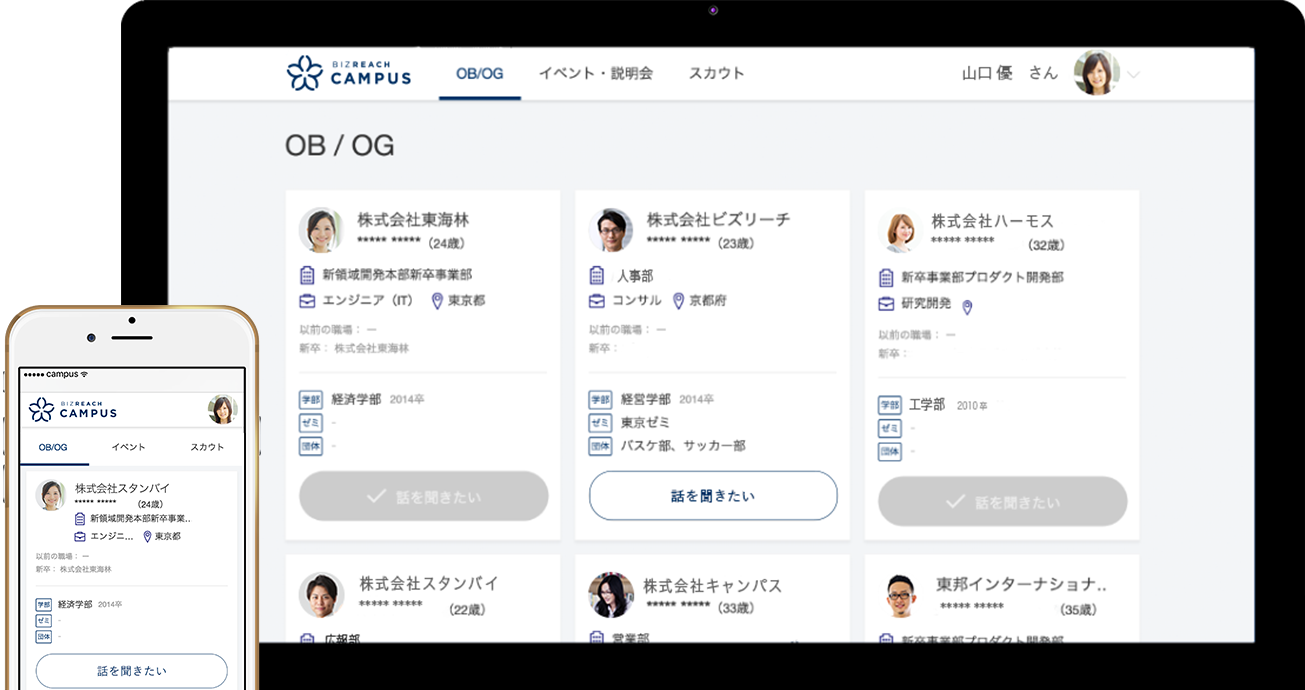
Task: Click profile photo on 株式会社キャンパス card
Action: point(610,595)
